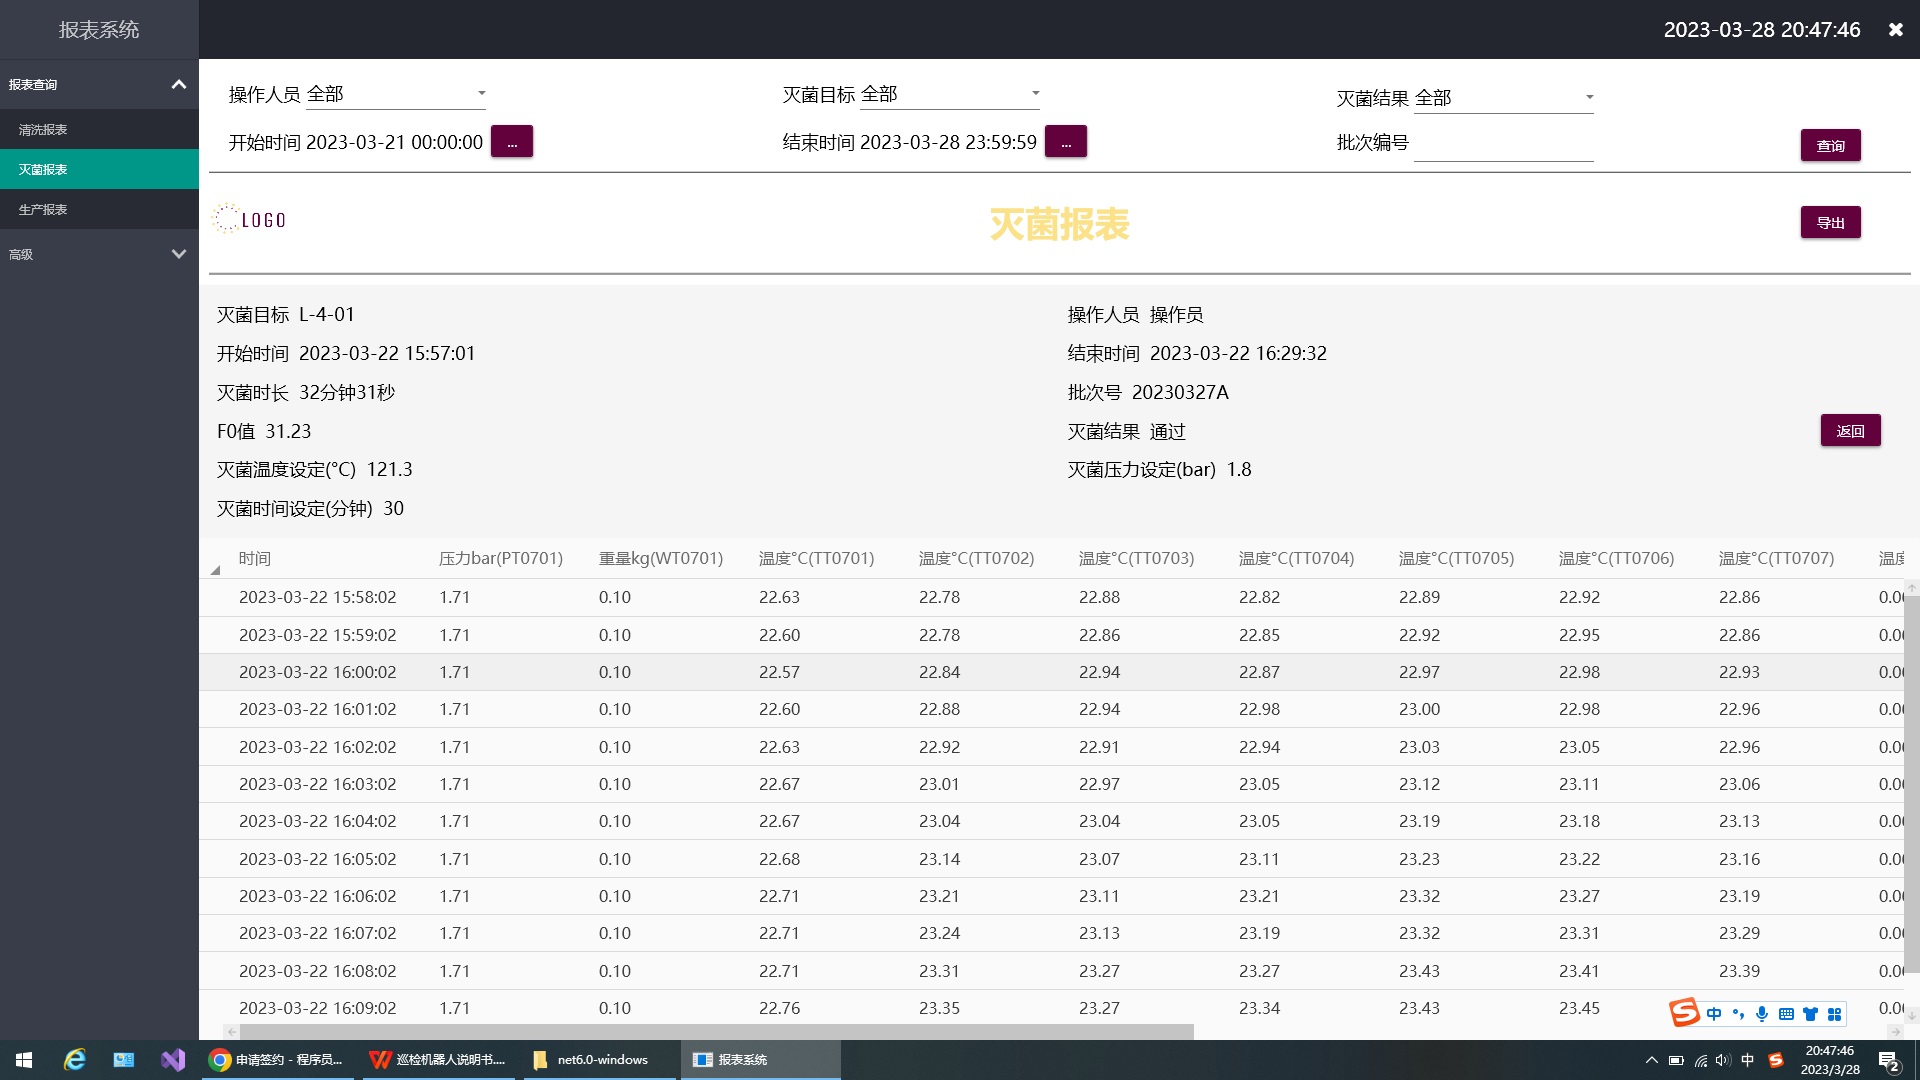Pick end time with the … button
This screenshot has height=1080, width=1920.
(x=1066, y=143)
